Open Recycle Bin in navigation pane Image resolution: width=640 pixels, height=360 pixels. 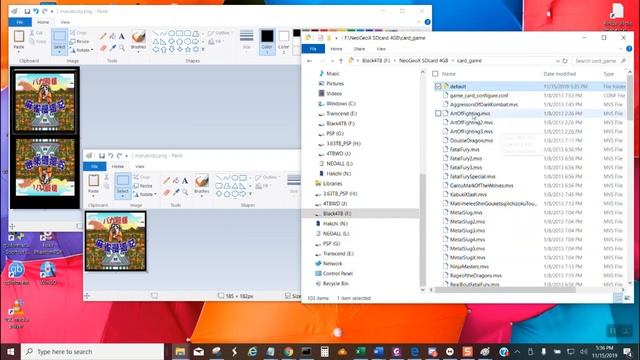336,283
